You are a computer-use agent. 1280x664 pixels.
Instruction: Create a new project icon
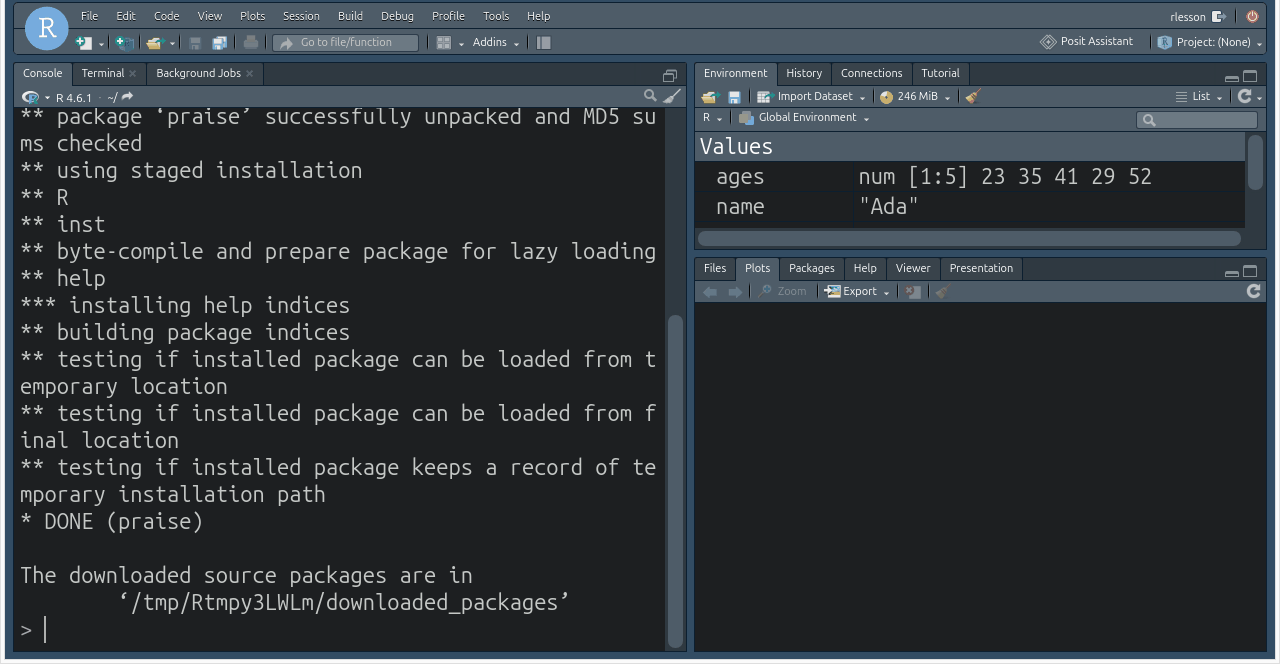[123, 43]
